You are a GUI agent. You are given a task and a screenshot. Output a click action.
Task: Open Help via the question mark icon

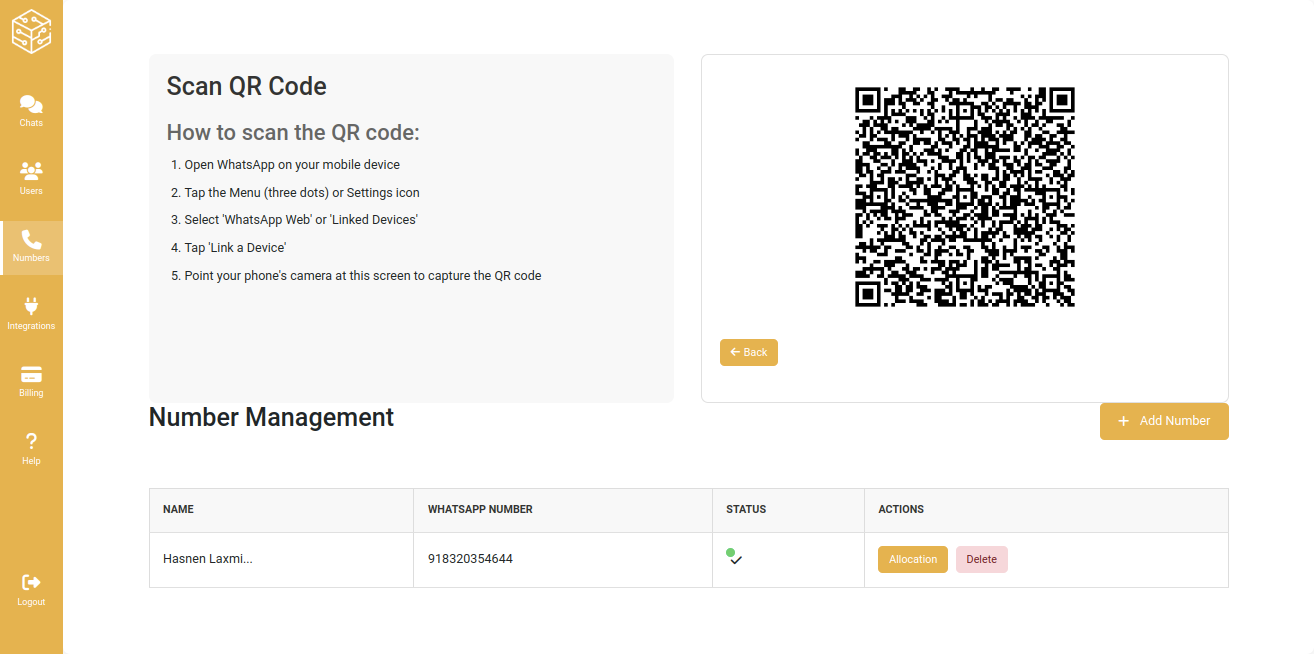(31, 441)
